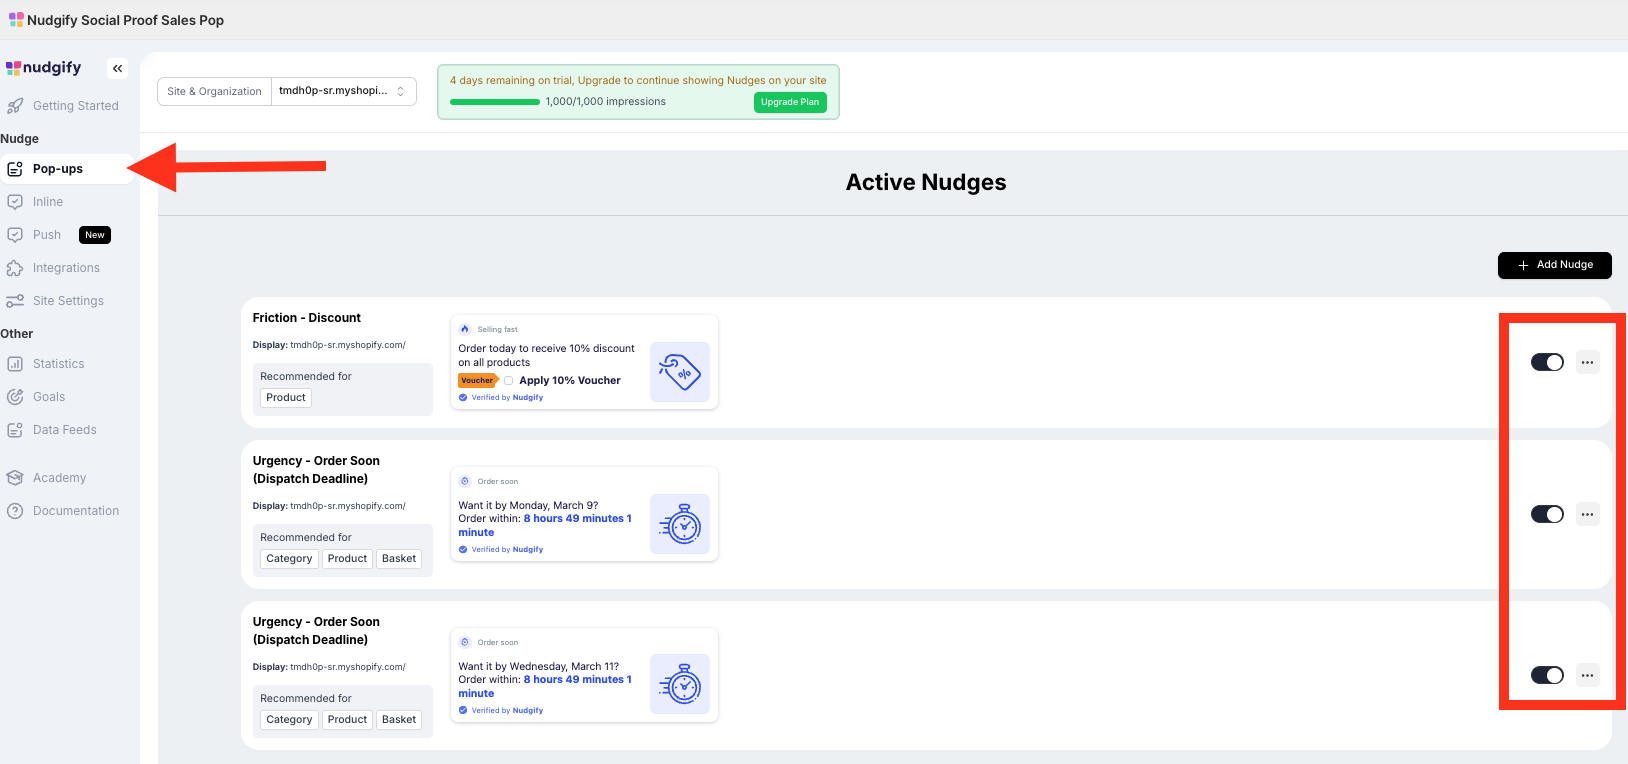Click the Selling fast flame icon
Viewport: 1628px width, 764px height.
click(465, 329)
